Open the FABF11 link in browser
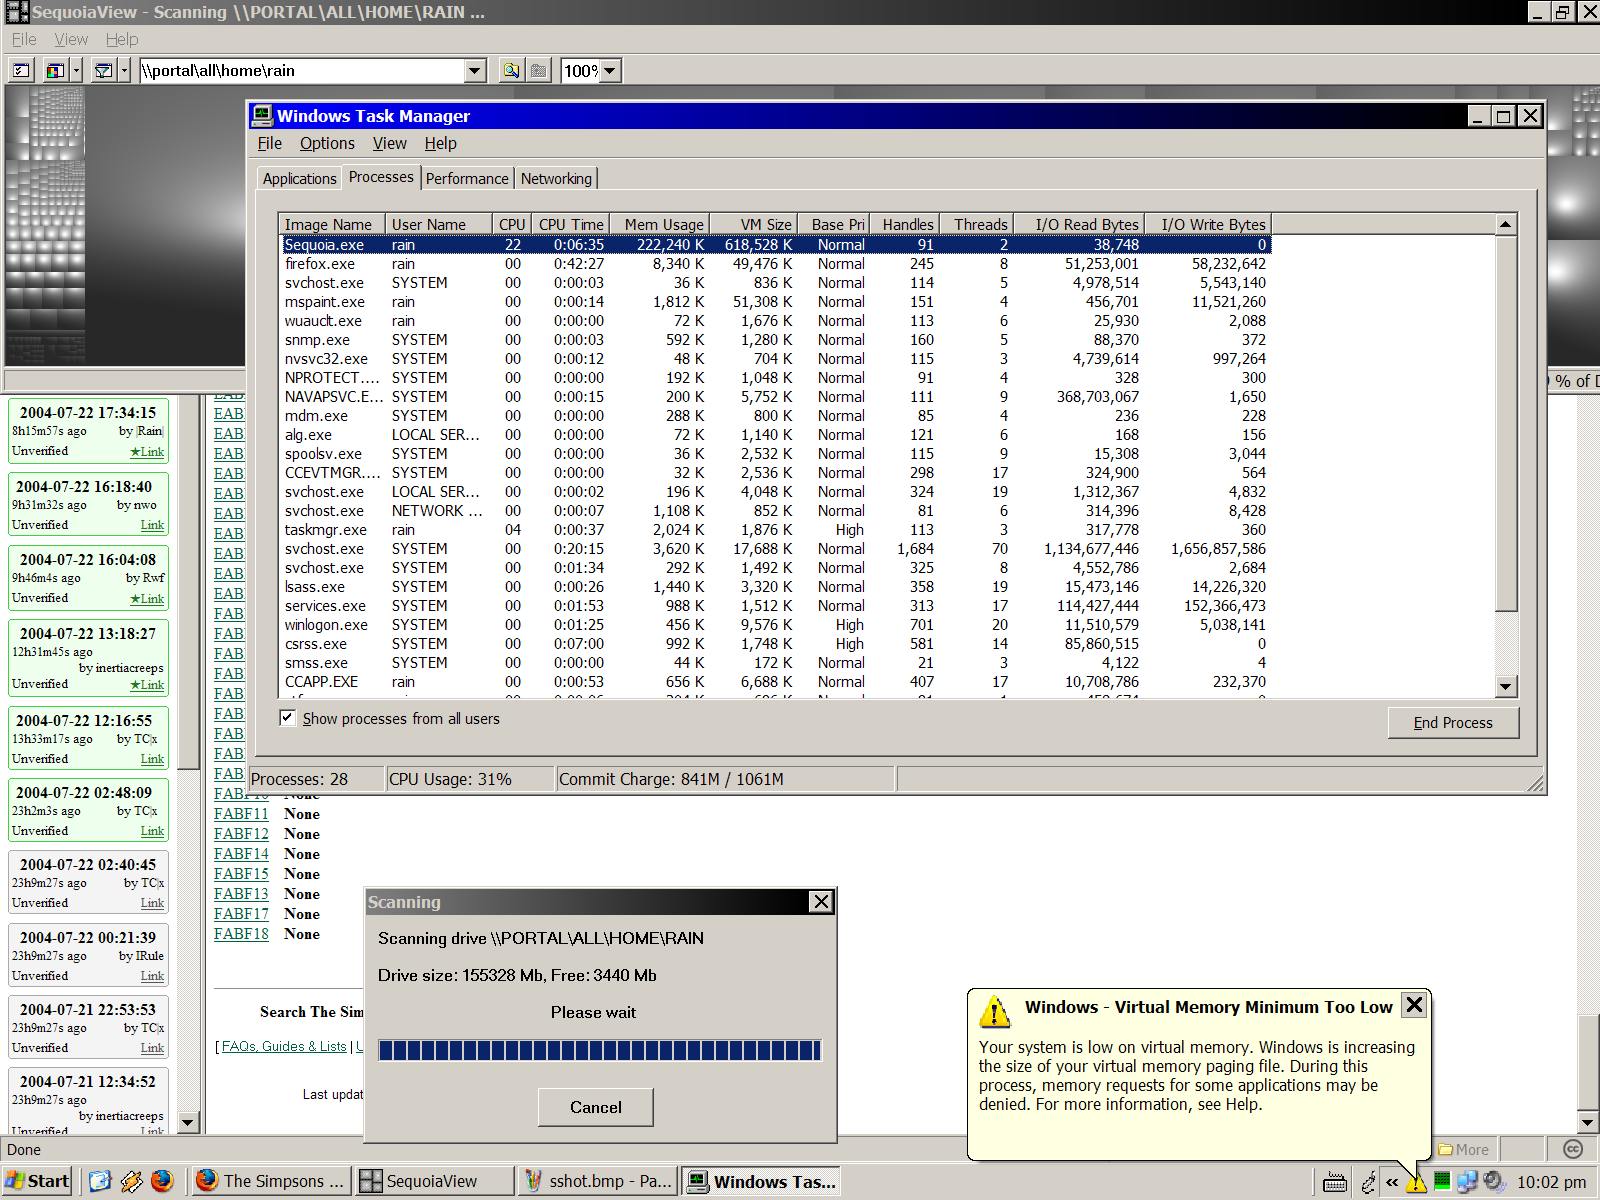Viewport: 1600px width, 1200px height. coord(241,814)
